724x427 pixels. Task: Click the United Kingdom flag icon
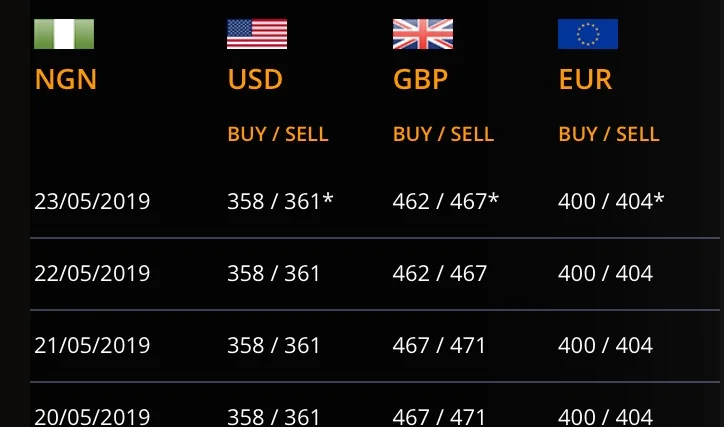pyautogui.click(x=422, y=34)
